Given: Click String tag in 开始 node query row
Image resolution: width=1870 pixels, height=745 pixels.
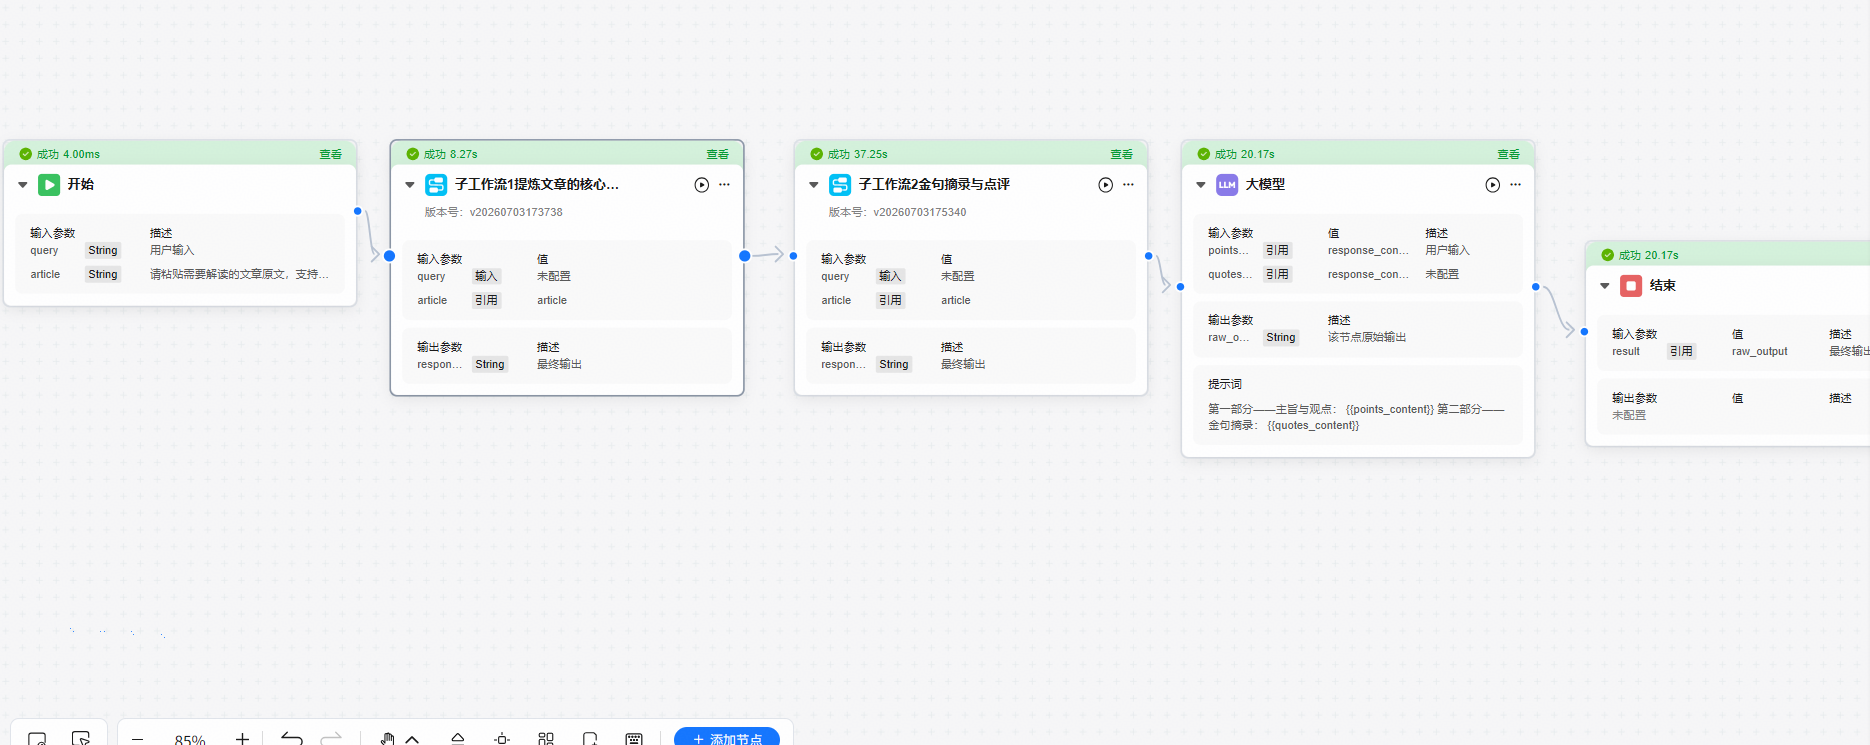Looking at the screenshot, I should click(103, 250).
